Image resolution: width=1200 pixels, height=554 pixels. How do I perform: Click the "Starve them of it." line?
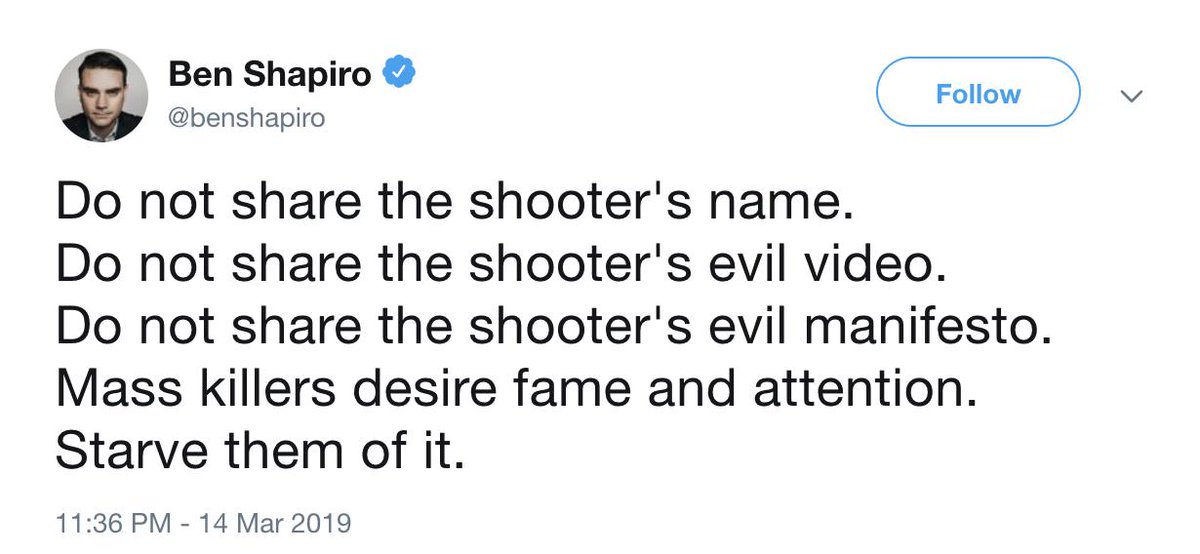pos(260,450)
